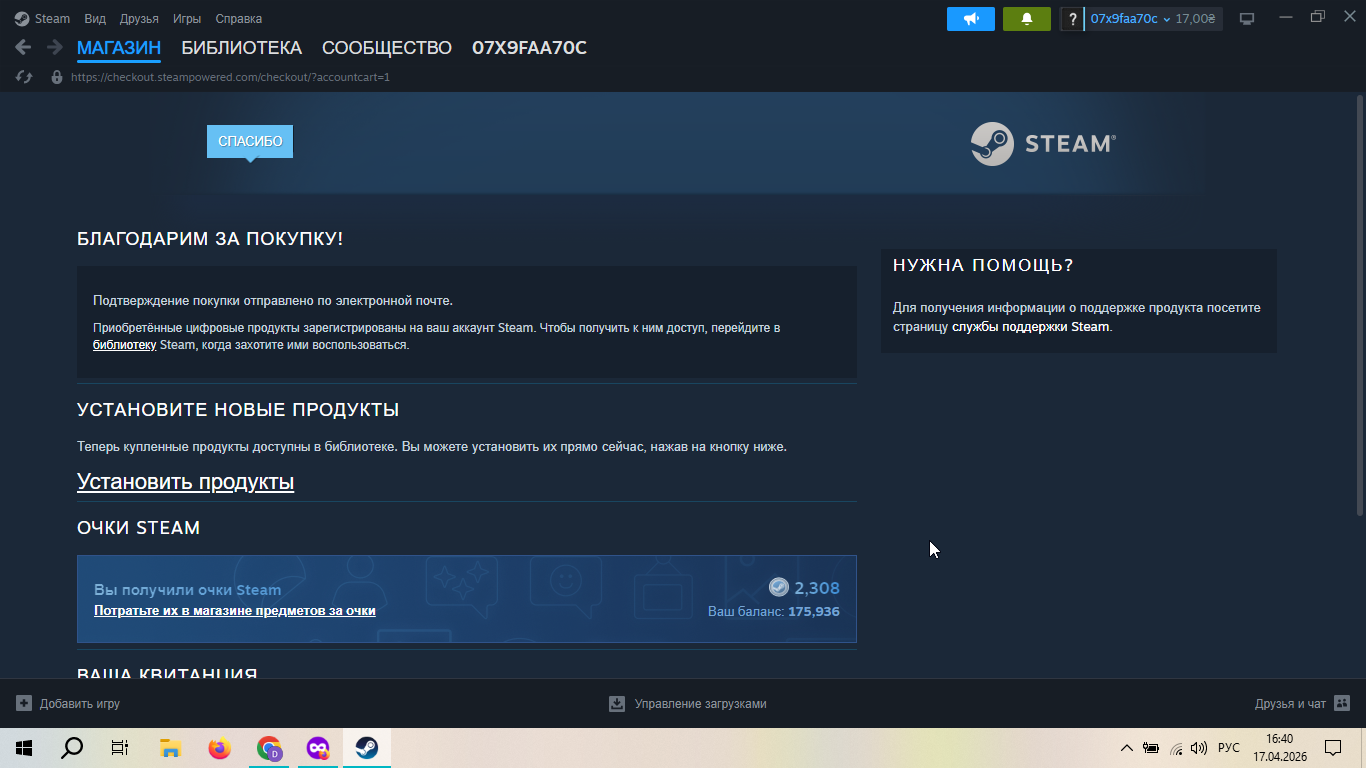Open the friends and chat icon

pyautogui.click(x=1342, y=703)
